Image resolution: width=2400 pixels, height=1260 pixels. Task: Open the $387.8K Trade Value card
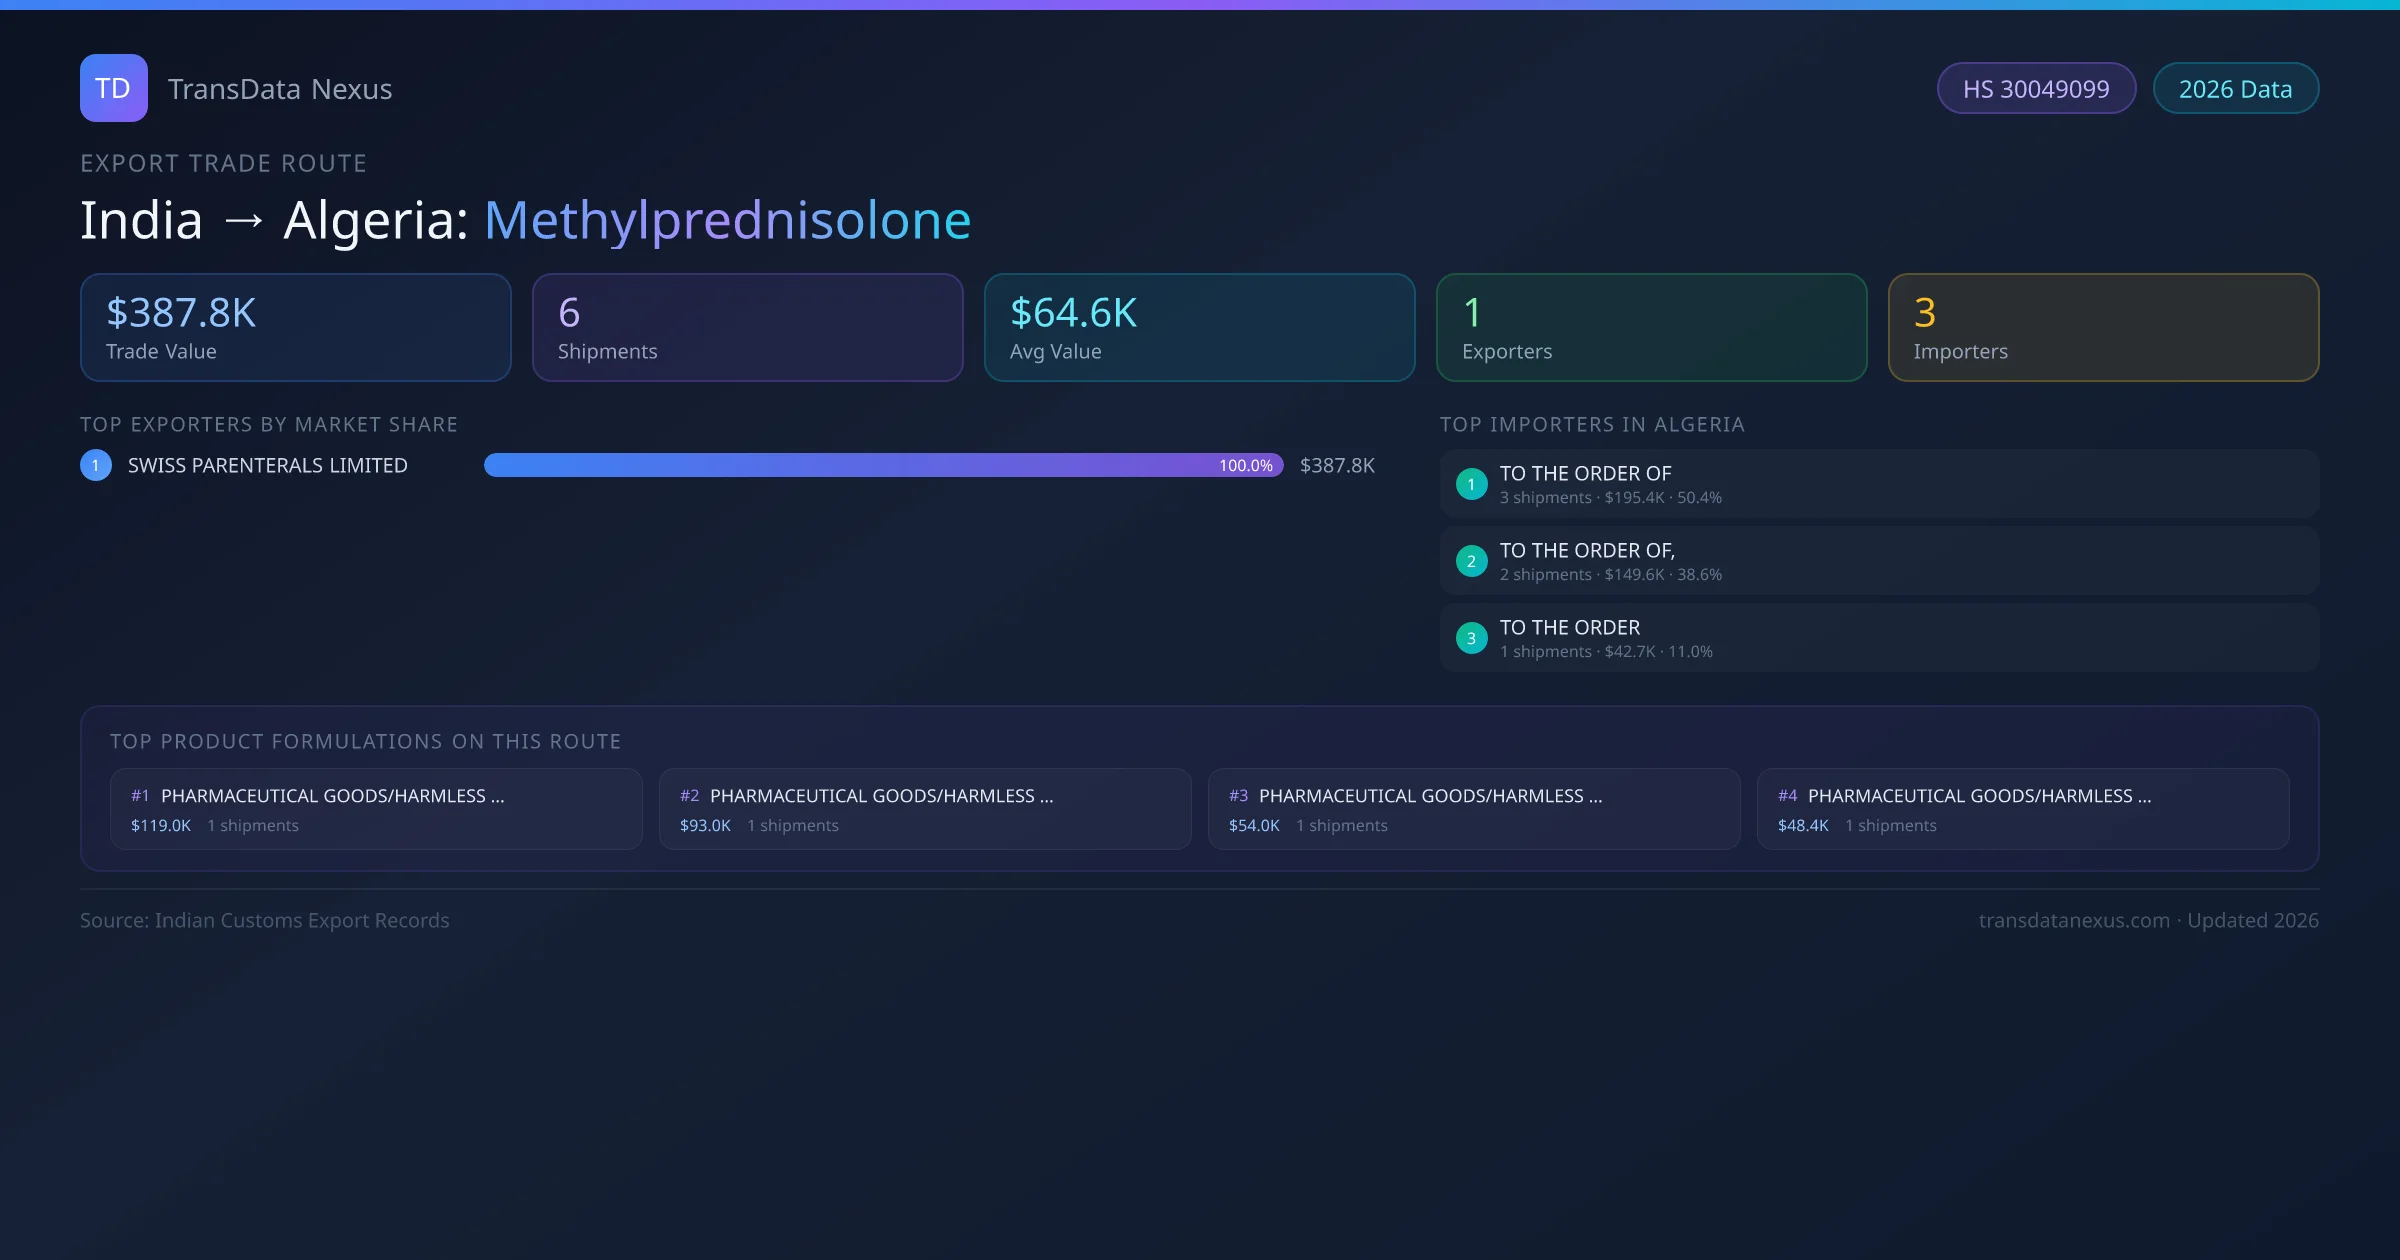pos(295,328)
